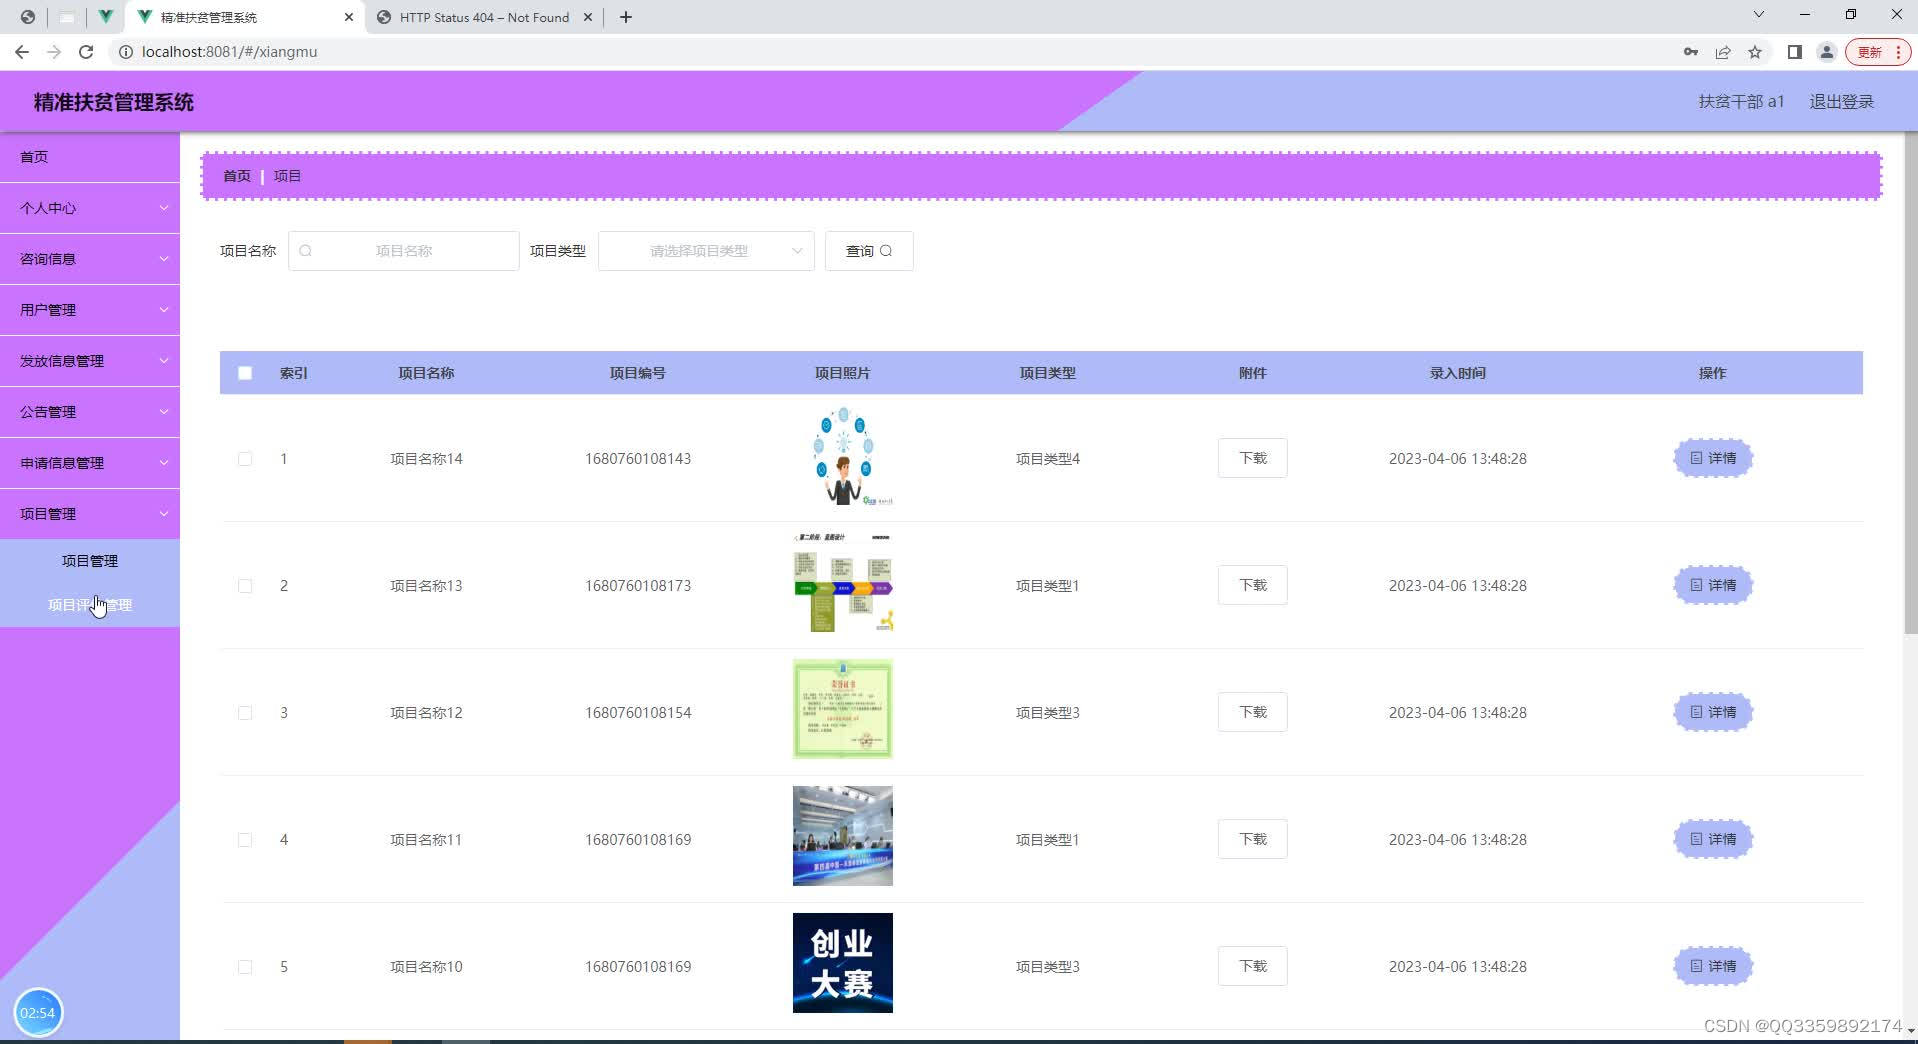Open the browser profile avatar icon
This screenshot has height=1044, width=1918.
point(1826,52)
